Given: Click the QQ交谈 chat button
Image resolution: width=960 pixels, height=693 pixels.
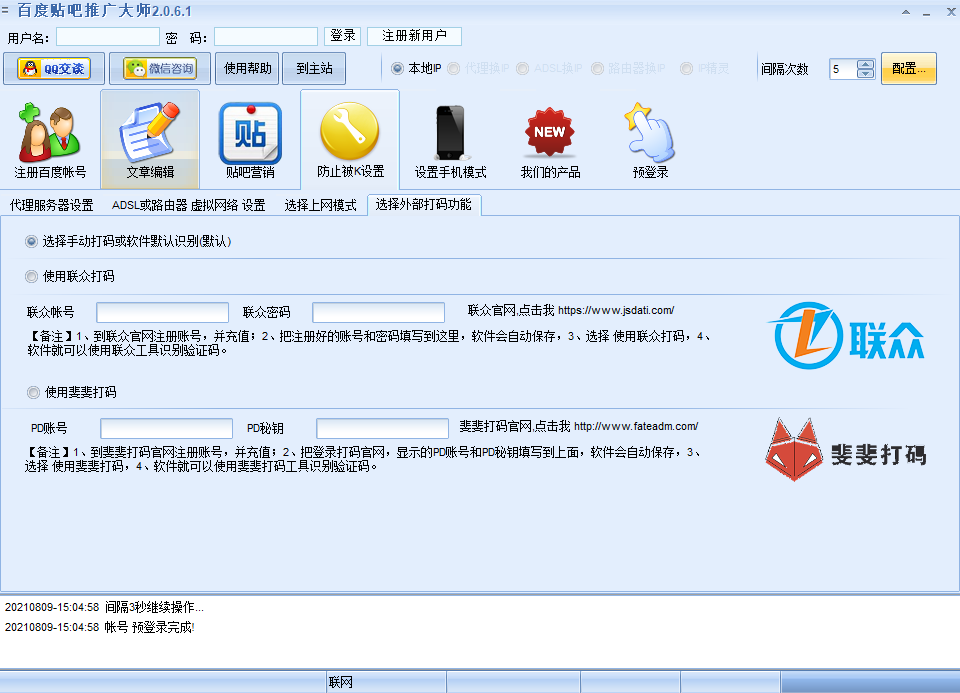Looking at the screenshot, I should (54, 69).
